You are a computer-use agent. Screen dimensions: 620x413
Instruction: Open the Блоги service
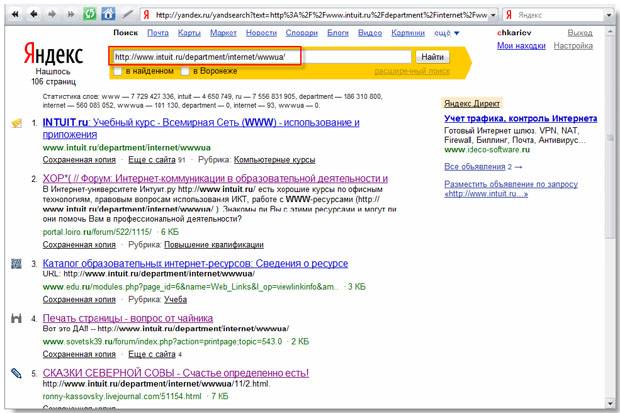pos(338,33)
